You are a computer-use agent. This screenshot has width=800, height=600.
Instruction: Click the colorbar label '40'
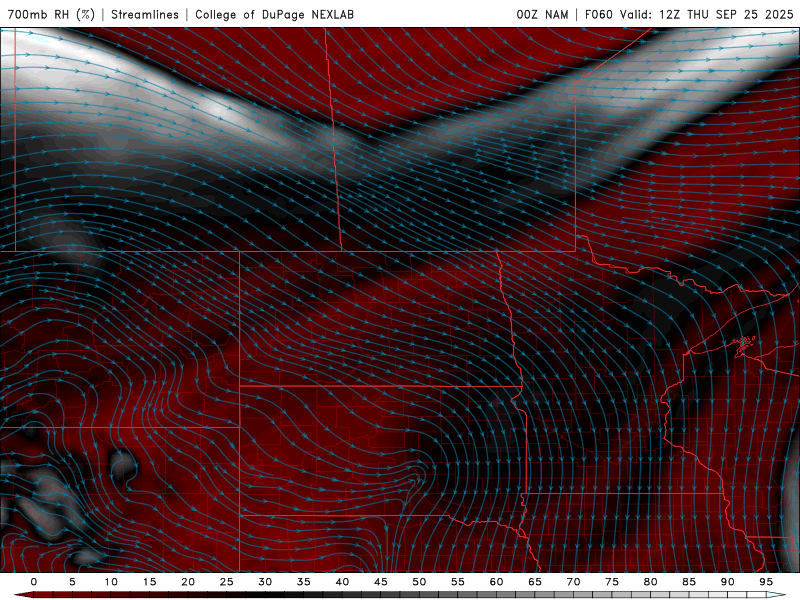342,582
